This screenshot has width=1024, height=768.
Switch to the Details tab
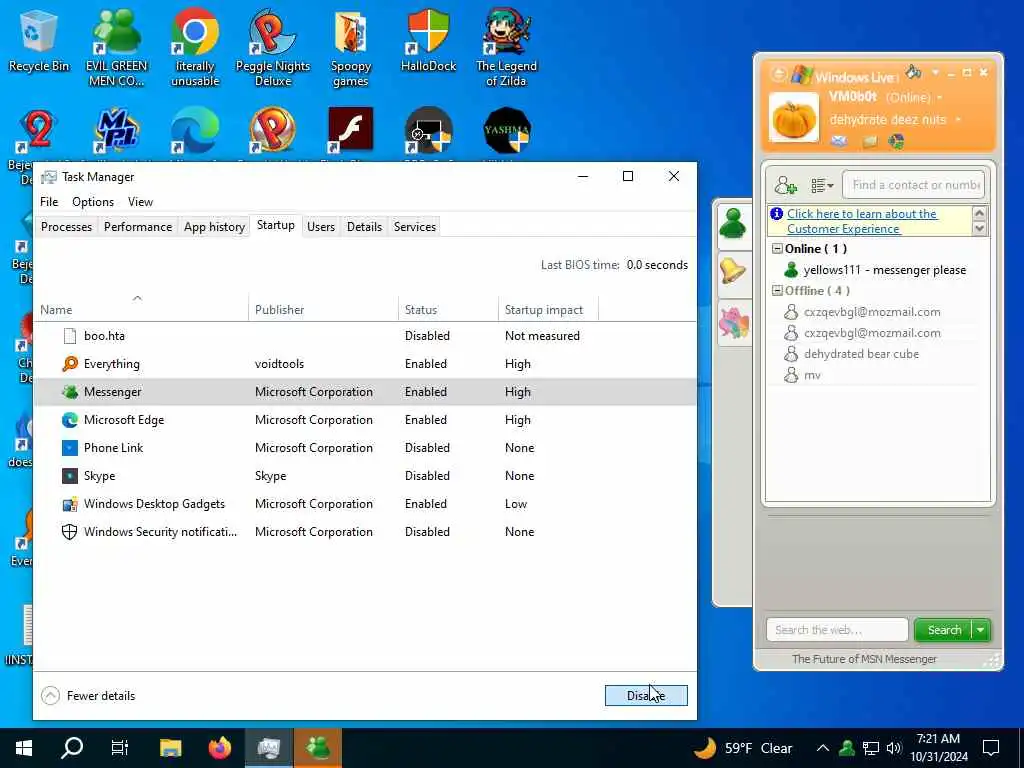(364, 227)
